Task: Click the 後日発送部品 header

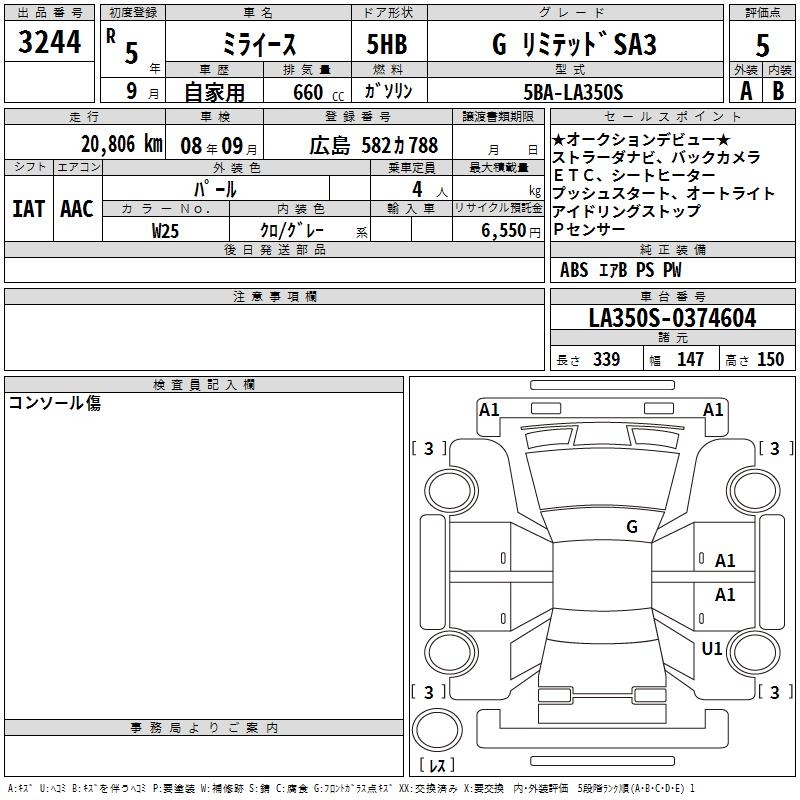Action: coord(274,249)
